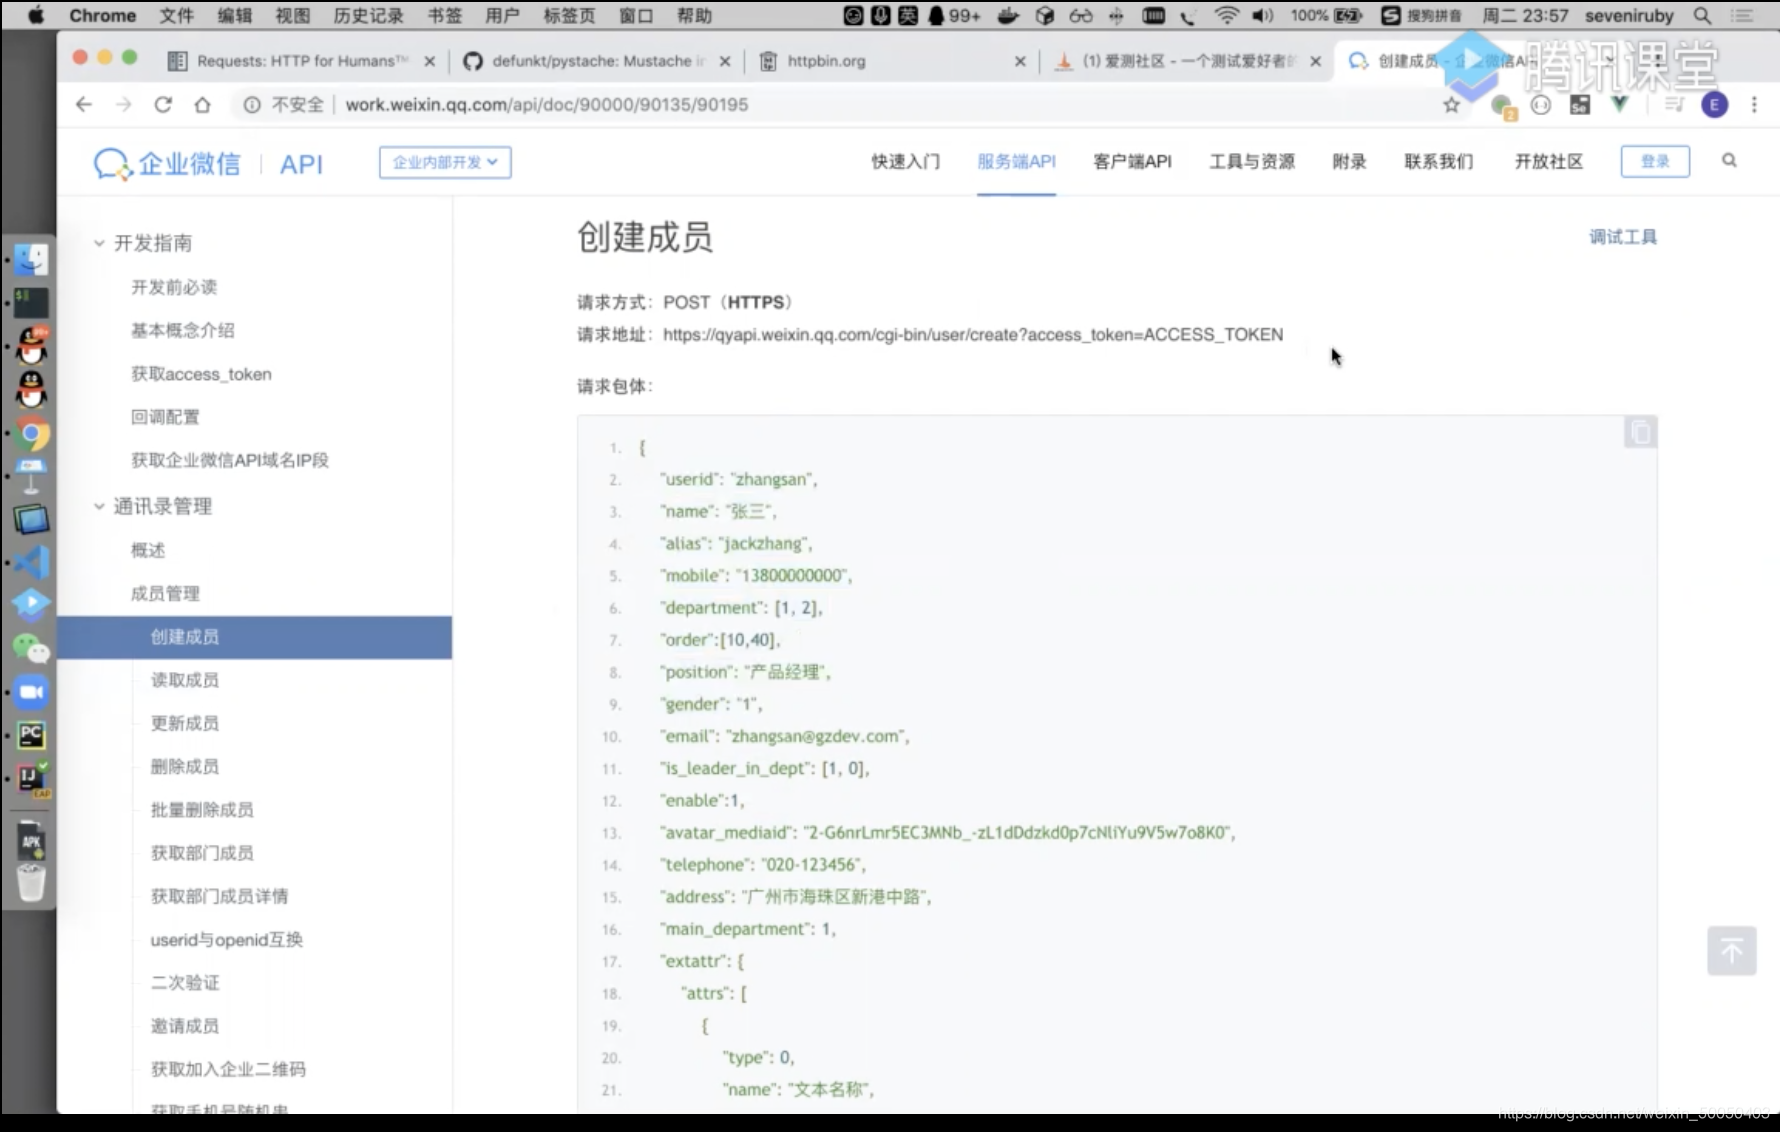Launch WeChat from the dock
Image resolution: width=1780 pixels, height=1132 pixels.
(x=31, y=650)
